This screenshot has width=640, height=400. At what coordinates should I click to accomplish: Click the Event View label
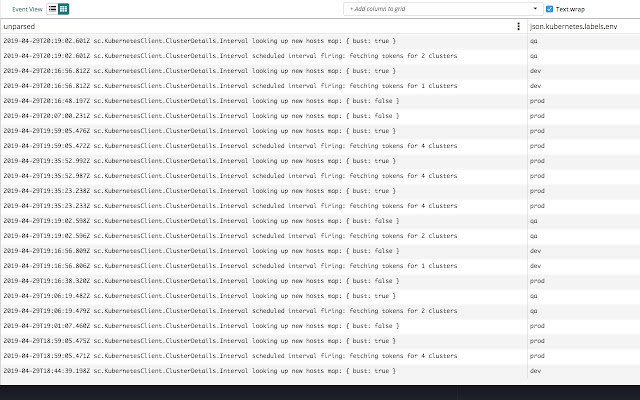(27, 9)
